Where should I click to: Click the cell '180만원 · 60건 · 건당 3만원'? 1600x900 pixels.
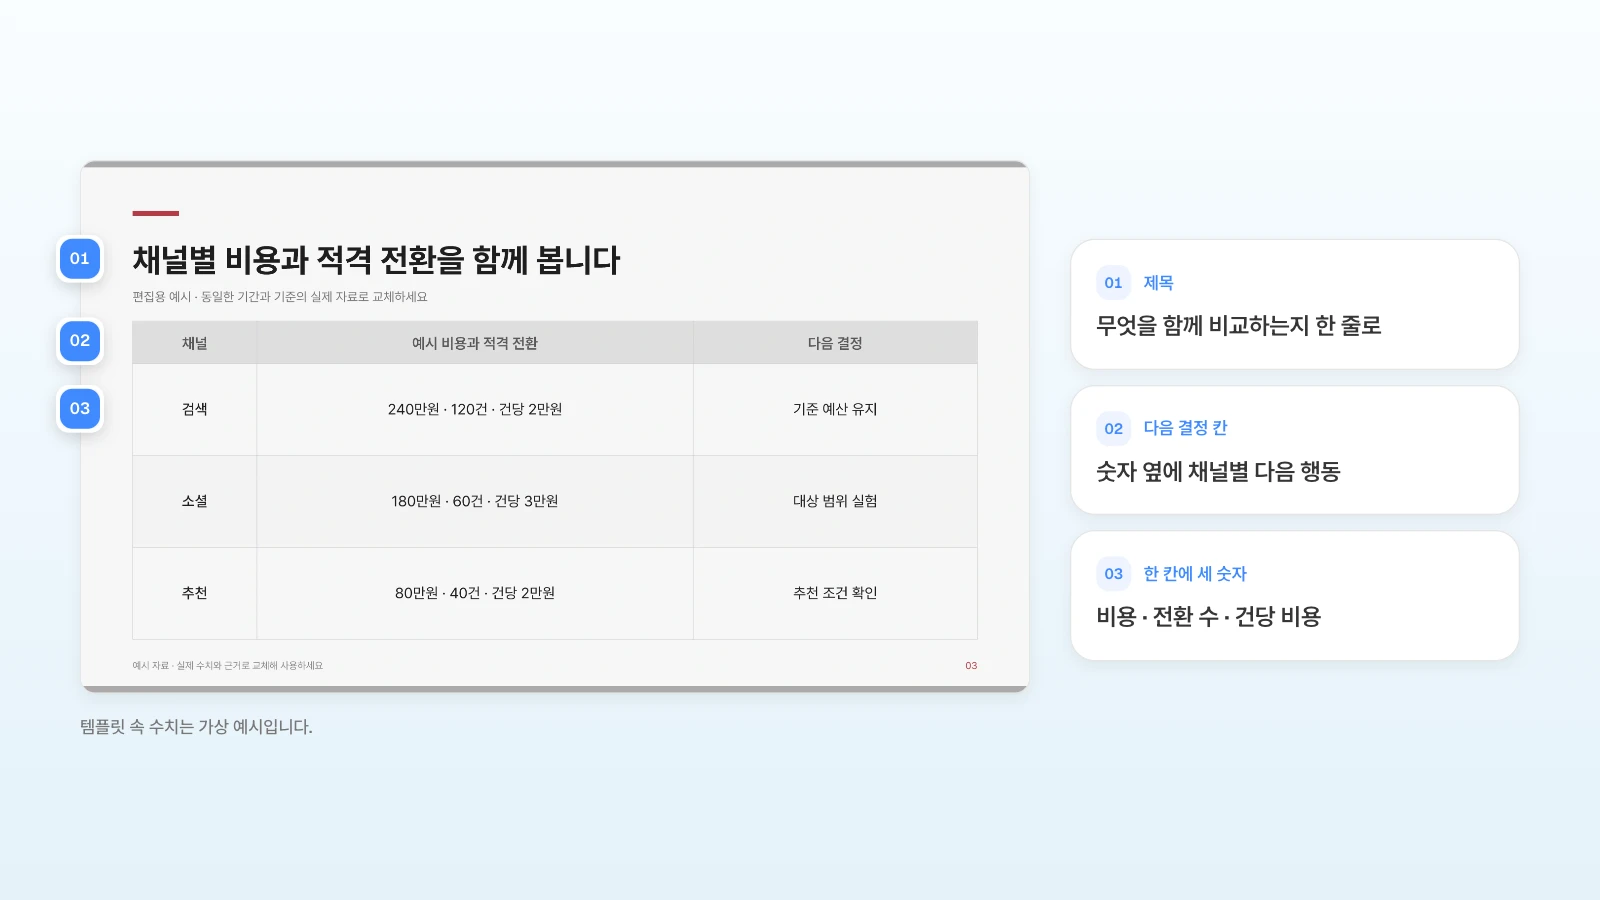(475, 501)
